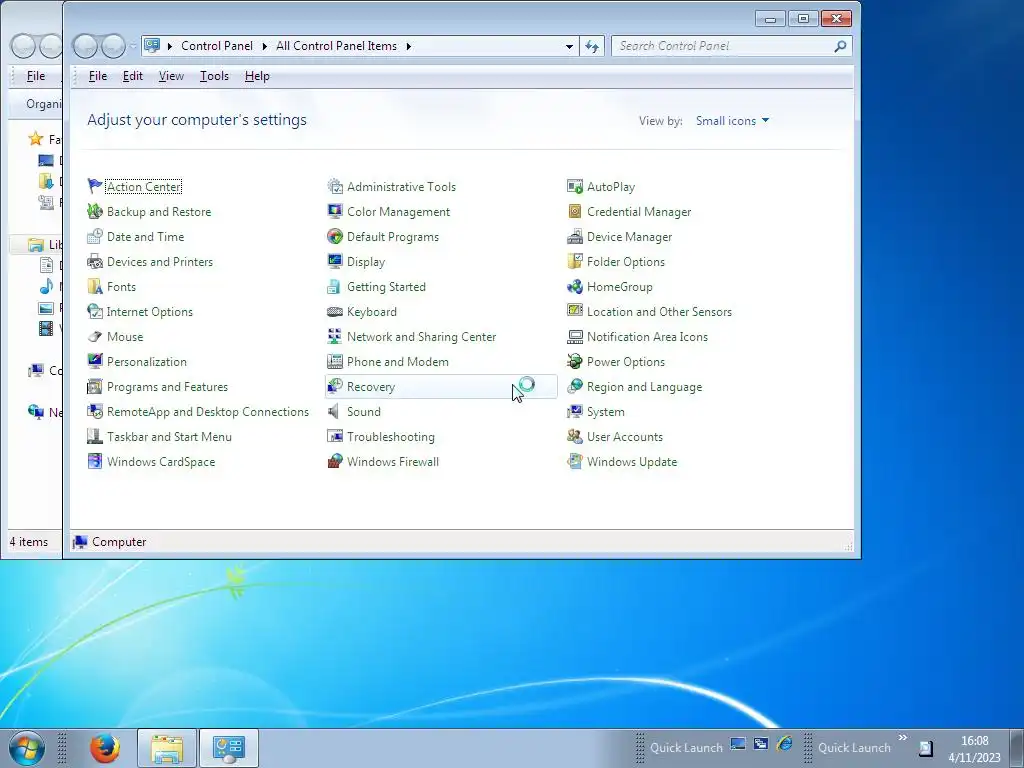Open Notification Area Icons link
The image size is (1024, 768).
(647, 337)
